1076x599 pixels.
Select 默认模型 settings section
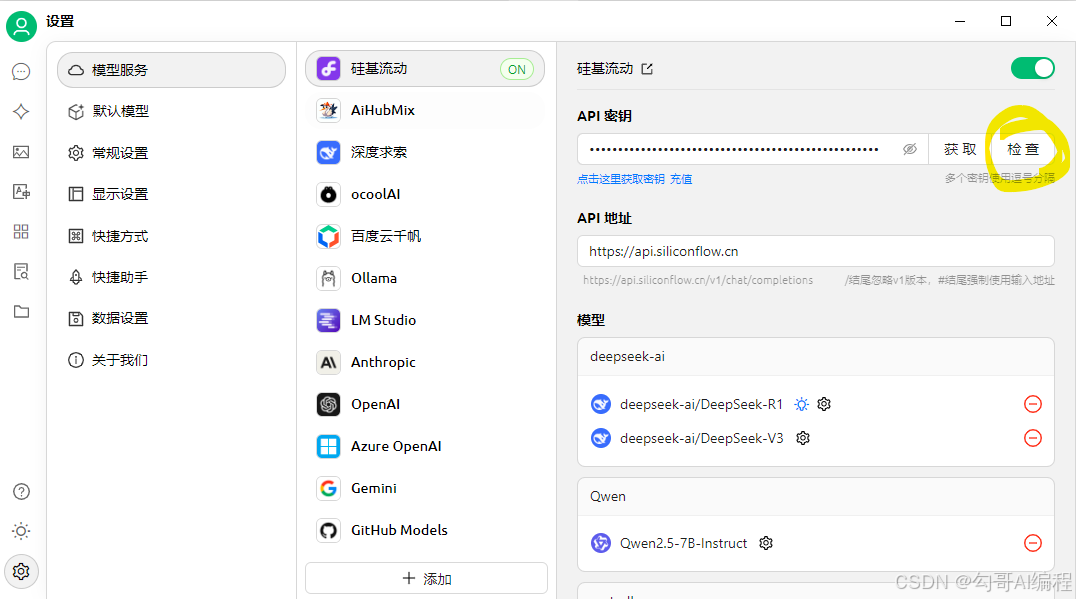click(x=172, y=111)
